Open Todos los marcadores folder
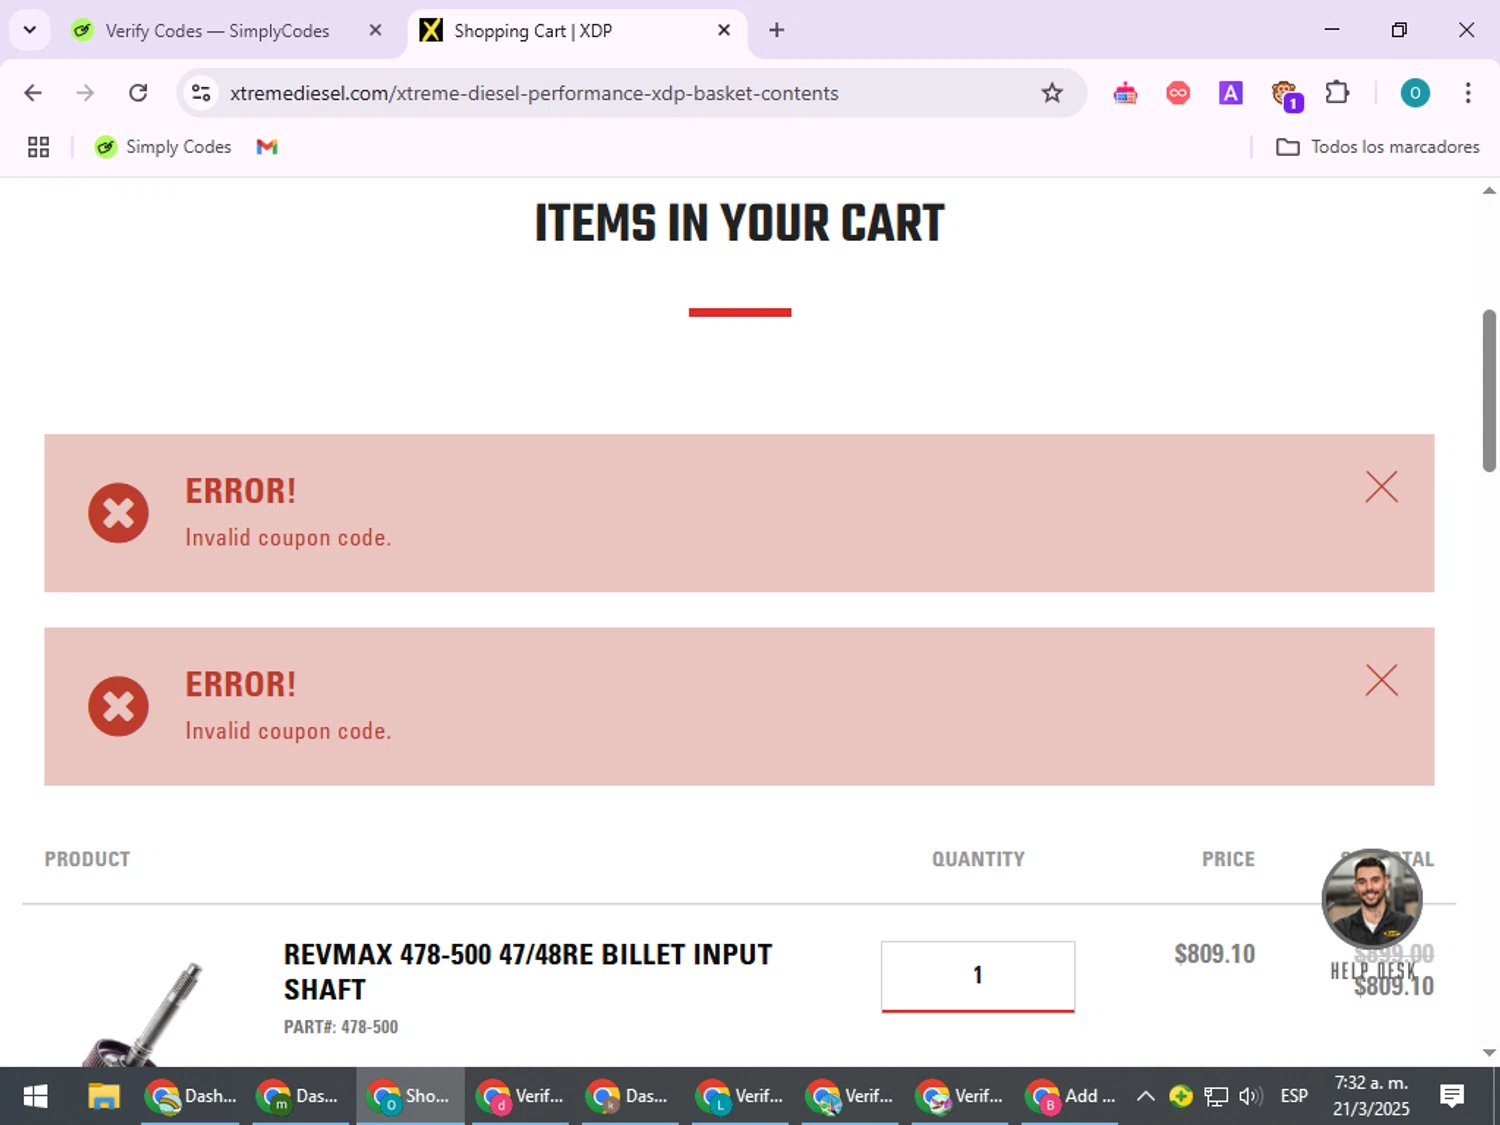Screen dimensions: 1500x1125 pos(1377,147)
